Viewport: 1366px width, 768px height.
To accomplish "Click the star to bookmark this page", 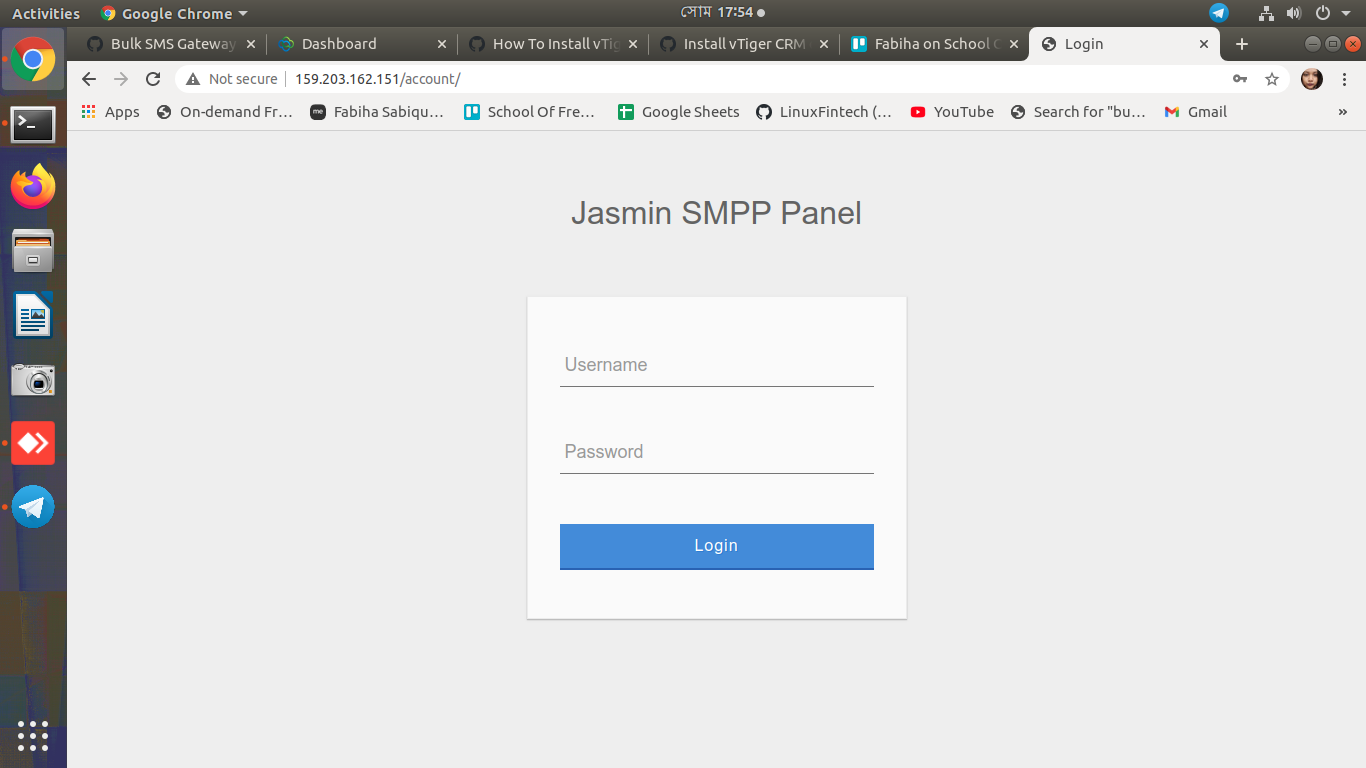I will click(x=1271, y=78).
